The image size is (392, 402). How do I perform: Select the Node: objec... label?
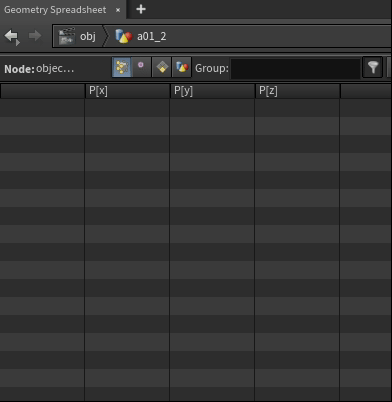(39, 69)
